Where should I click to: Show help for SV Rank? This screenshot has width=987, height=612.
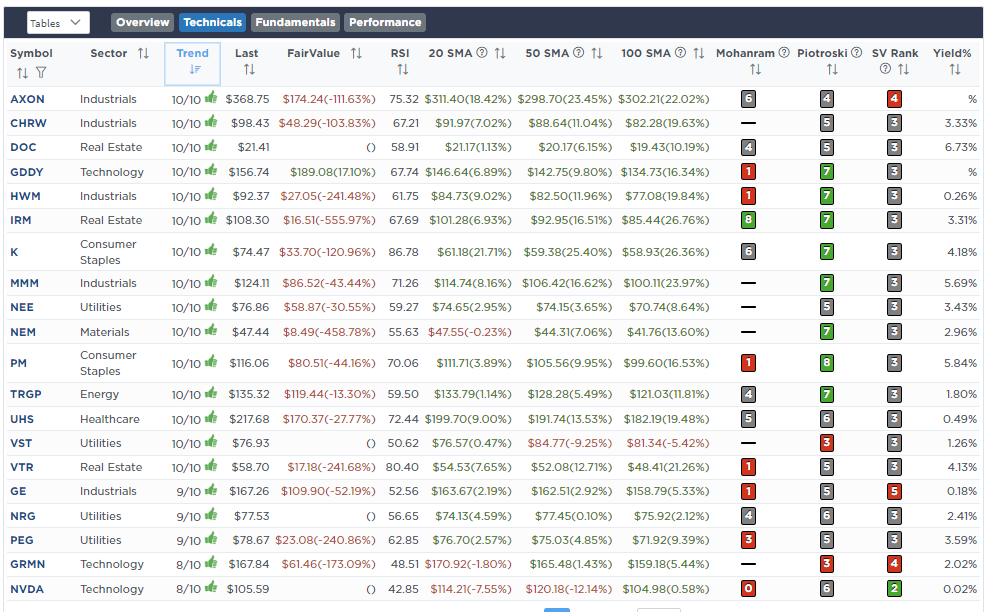click(885, 69)
